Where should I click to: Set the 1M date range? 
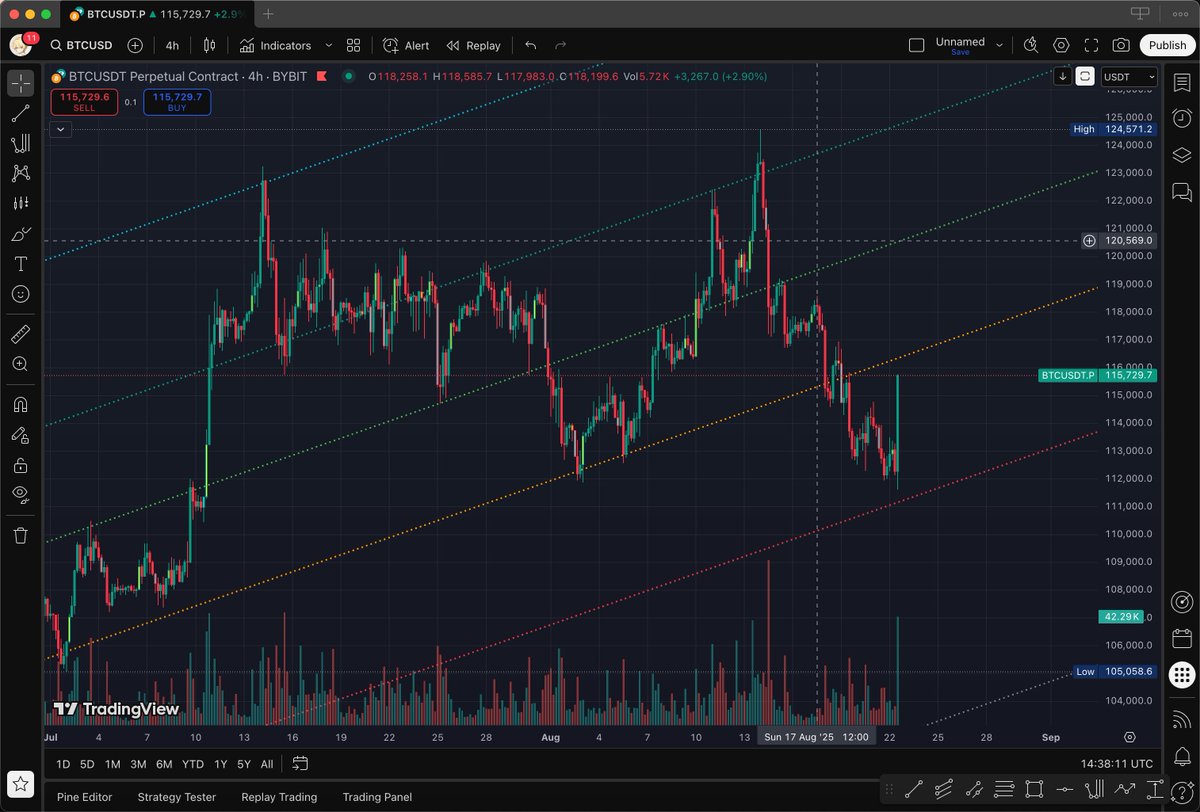(113, 764)
